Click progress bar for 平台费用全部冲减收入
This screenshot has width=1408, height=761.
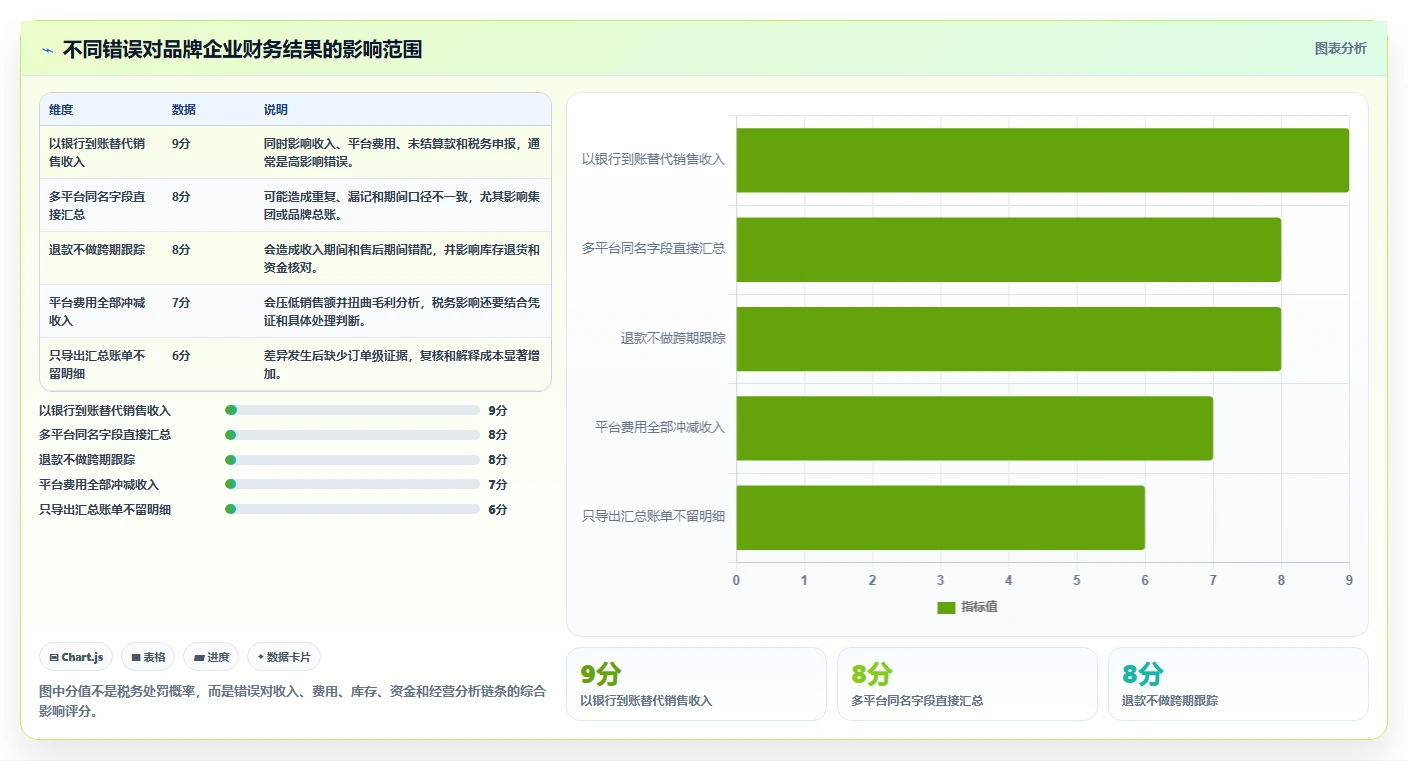click(353, 484)
